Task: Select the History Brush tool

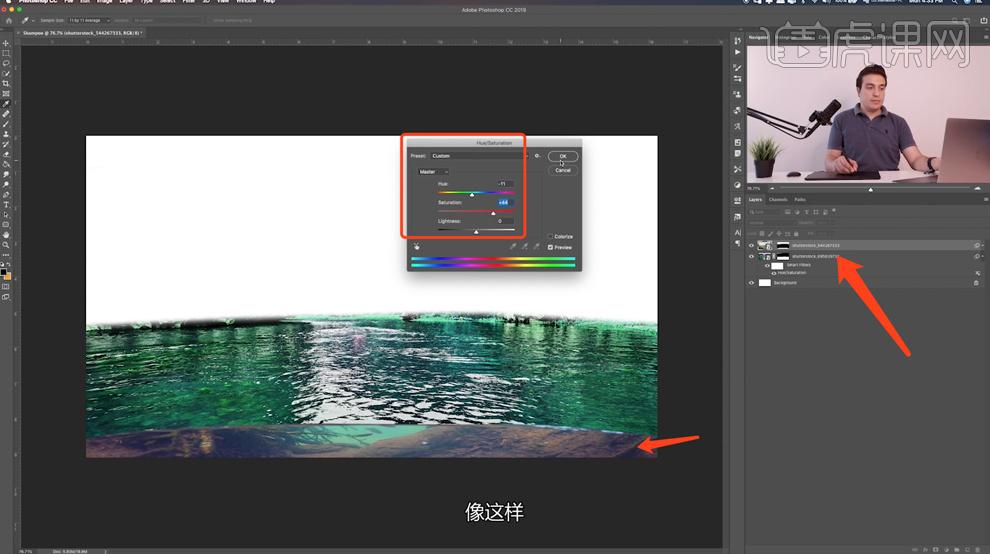Action: tap(6, 145)
